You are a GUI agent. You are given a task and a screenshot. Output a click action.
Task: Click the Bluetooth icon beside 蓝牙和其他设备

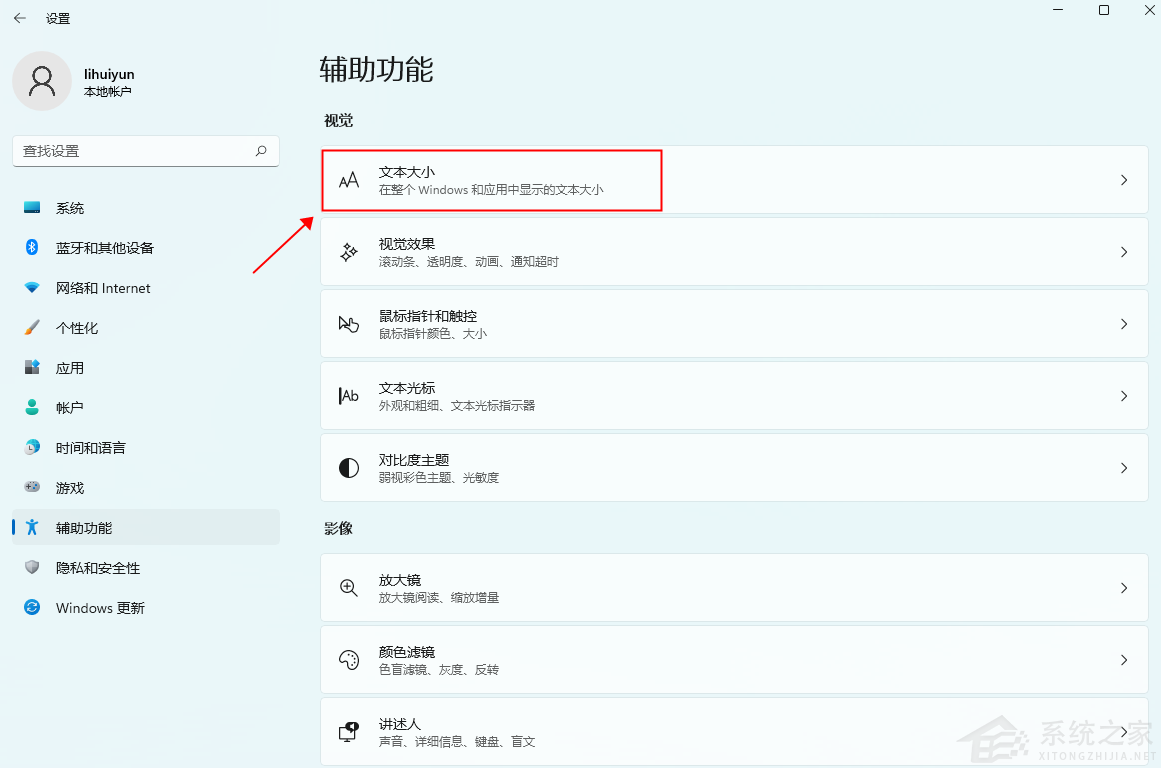[x=32, y=247]
